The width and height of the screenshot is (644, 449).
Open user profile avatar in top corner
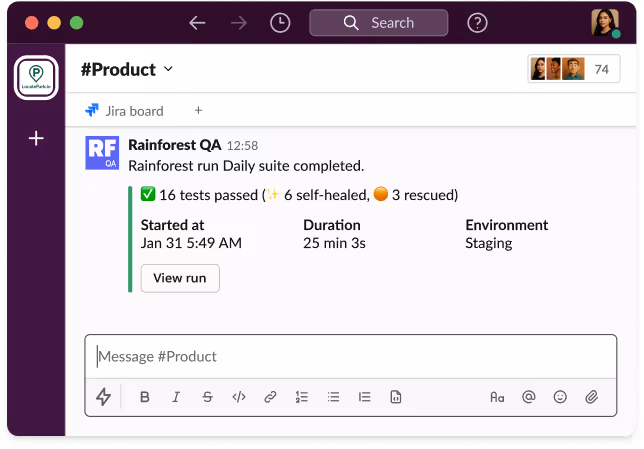(x=605, y=23)
